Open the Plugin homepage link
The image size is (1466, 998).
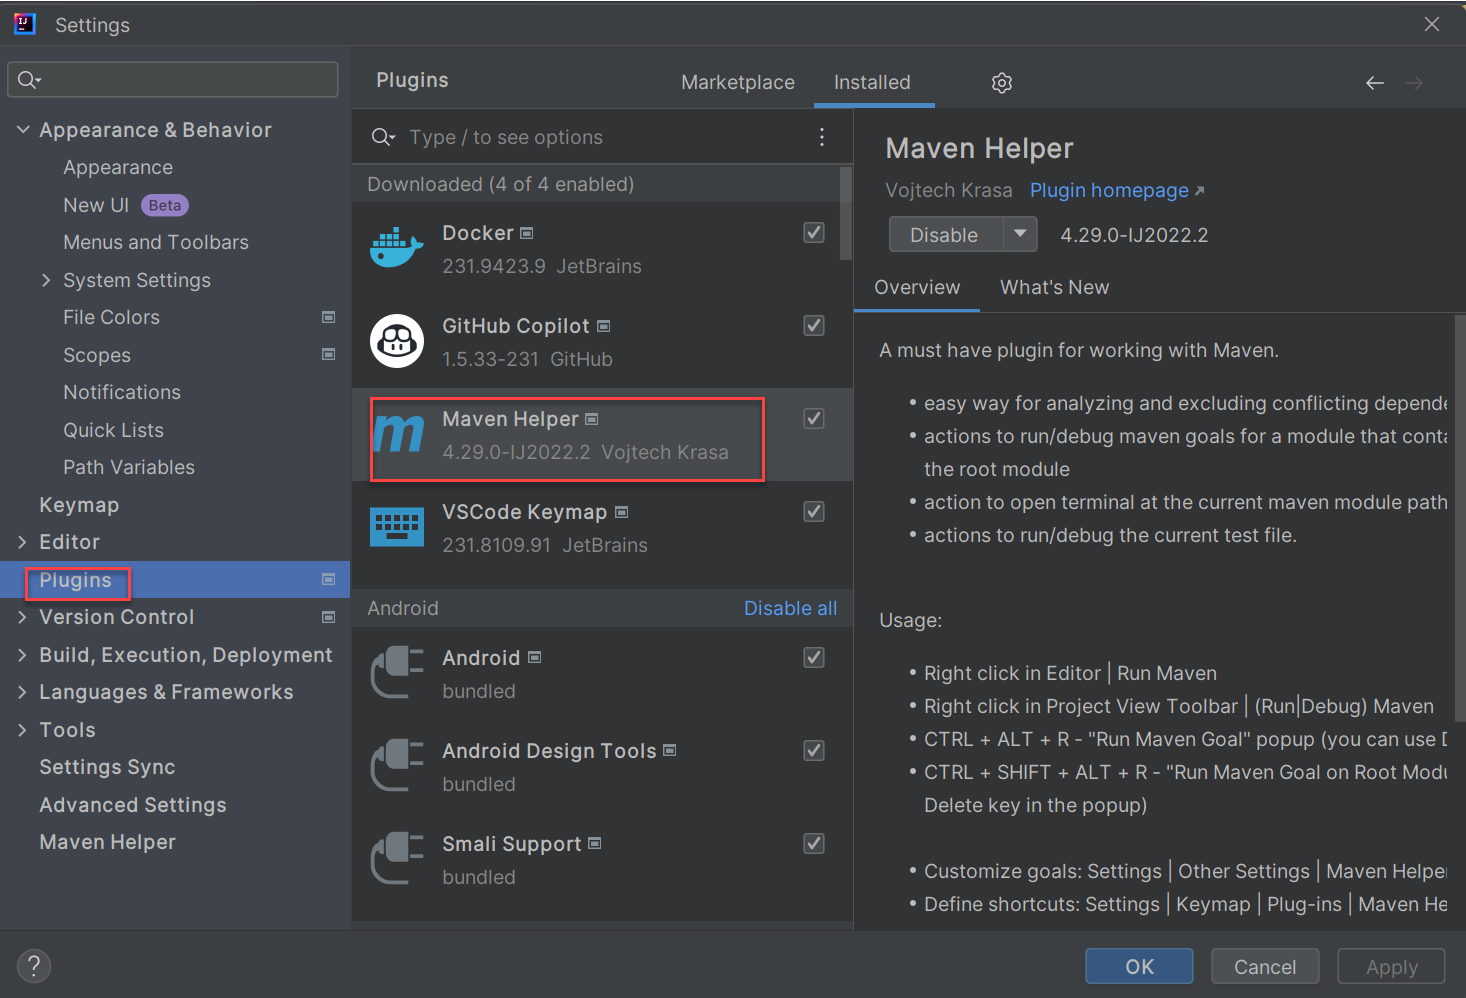[x=1109, y=190]
